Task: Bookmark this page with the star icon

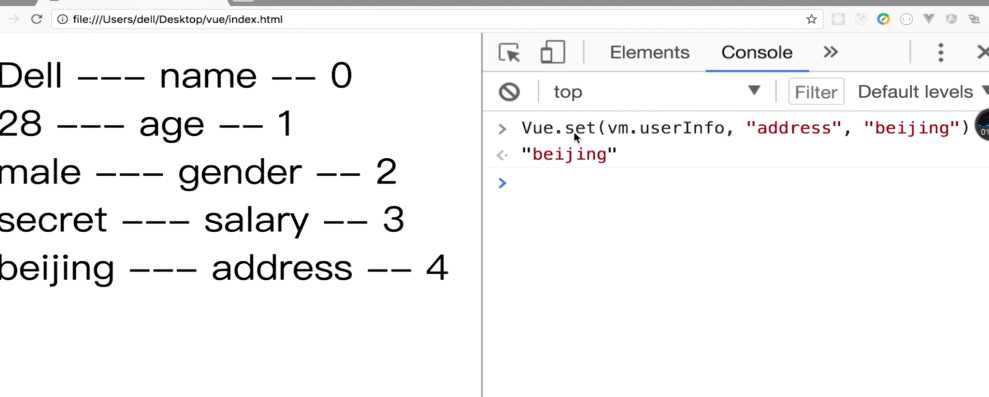Action: click(811, 20)
